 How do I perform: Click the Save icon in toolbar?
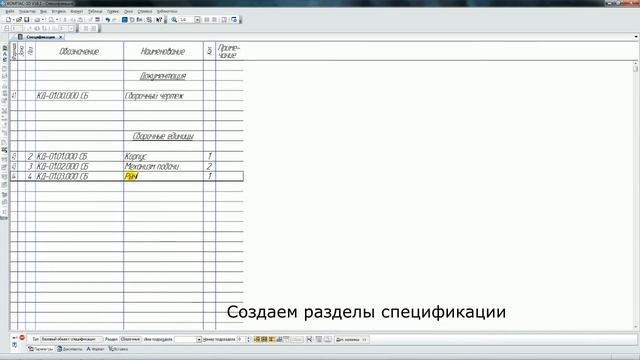[27, 20]
